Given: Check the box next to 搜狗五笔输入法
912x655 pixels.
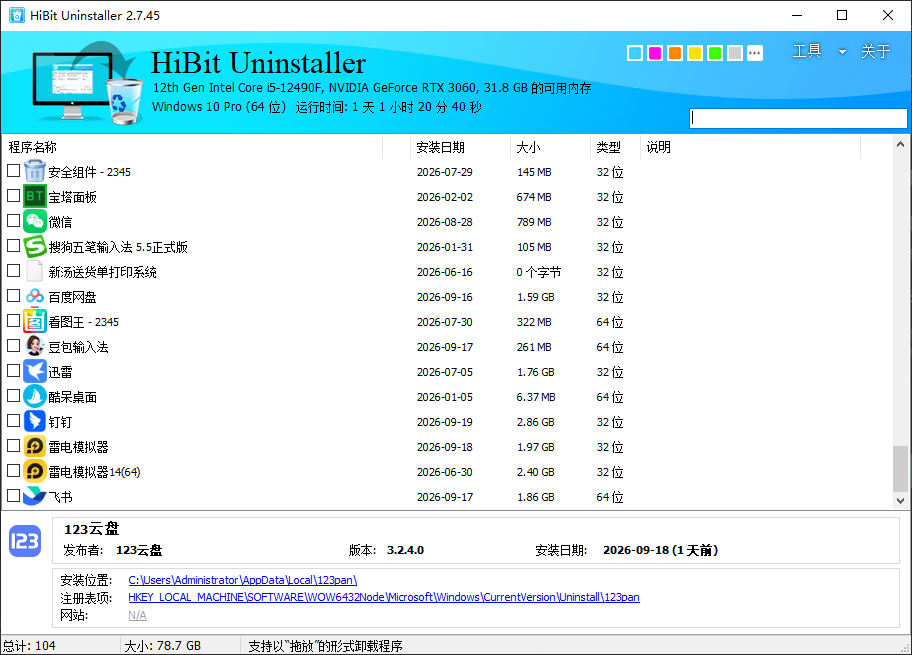Looking at the screenshot, I should [x=13, y=246].
